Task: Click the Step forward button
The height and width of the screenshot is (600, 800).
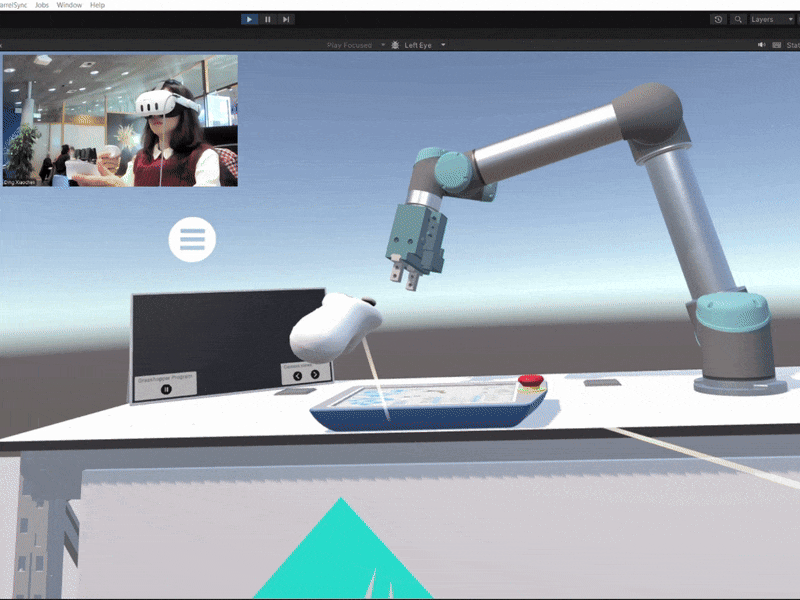Action: click(286, 19)
